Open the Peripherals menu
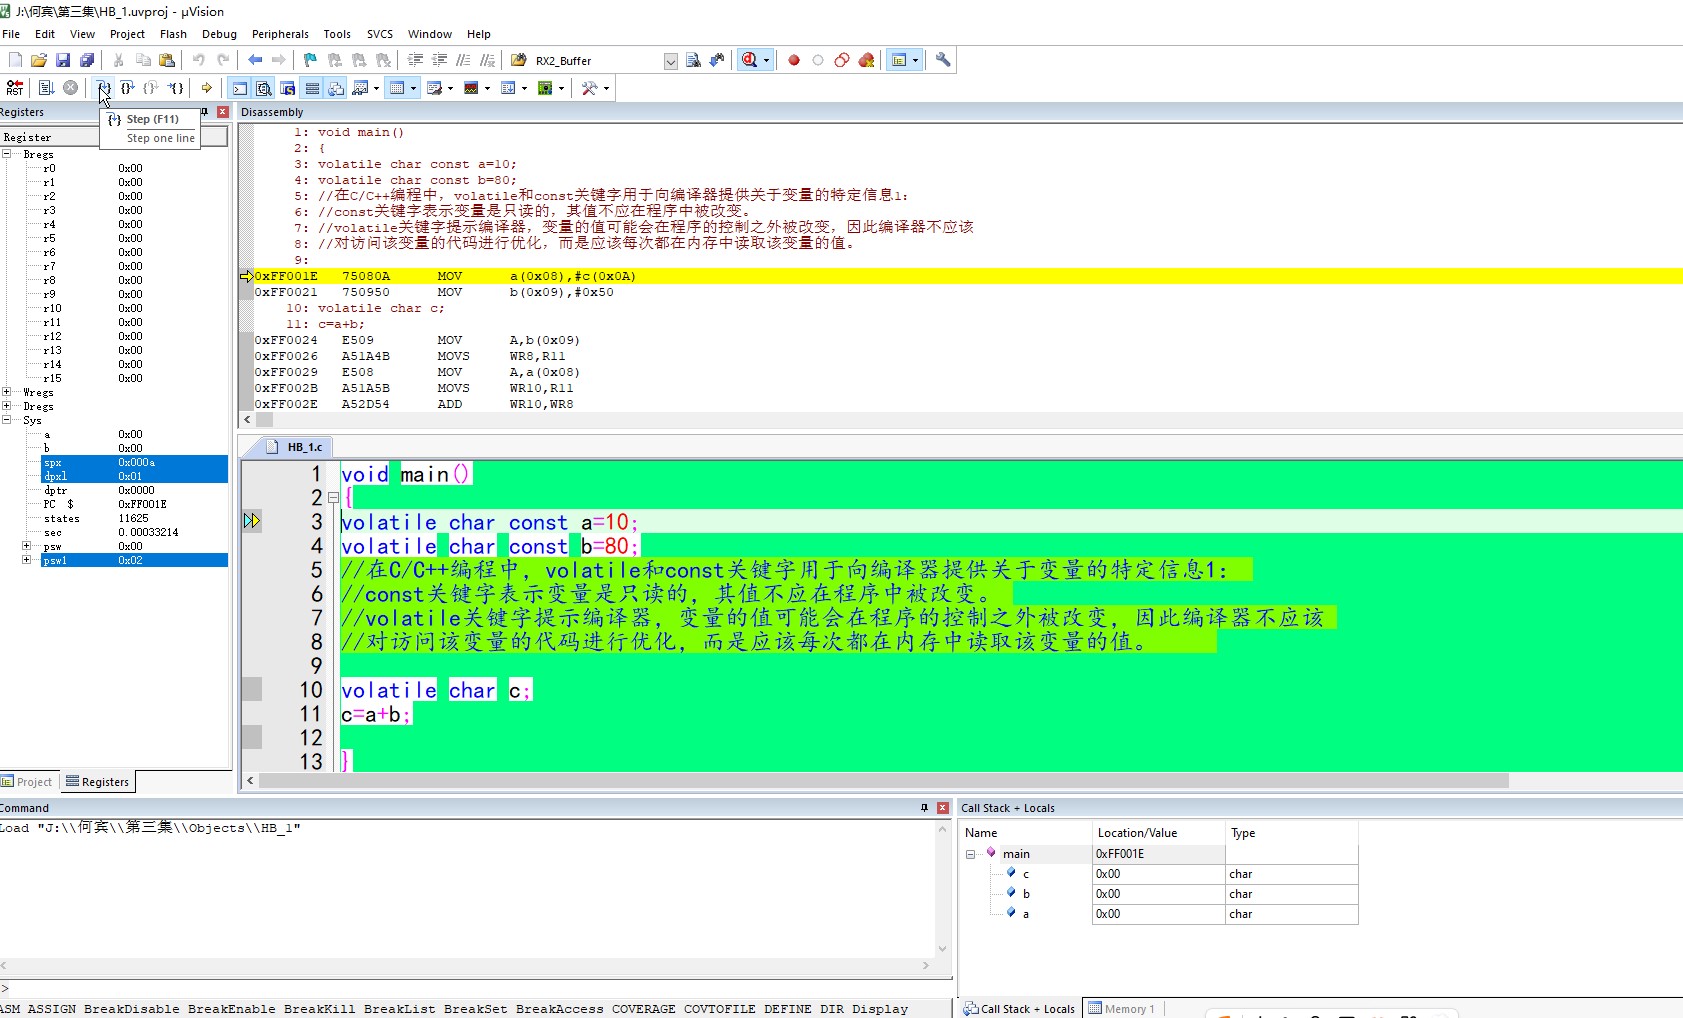The height and width of the screenshot is (1018, 1683). pyautogui.click(x=280, y=34)
